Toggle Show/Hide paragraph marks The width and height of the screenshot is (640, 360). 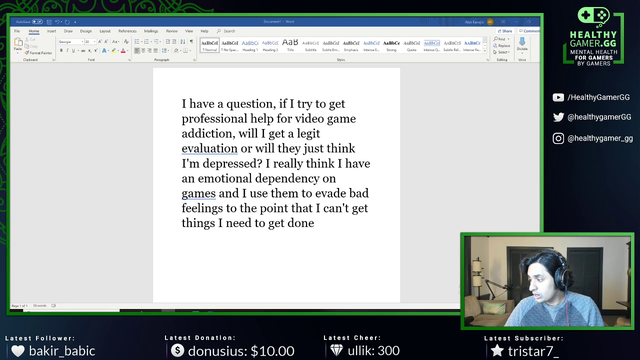click(191, 42)
